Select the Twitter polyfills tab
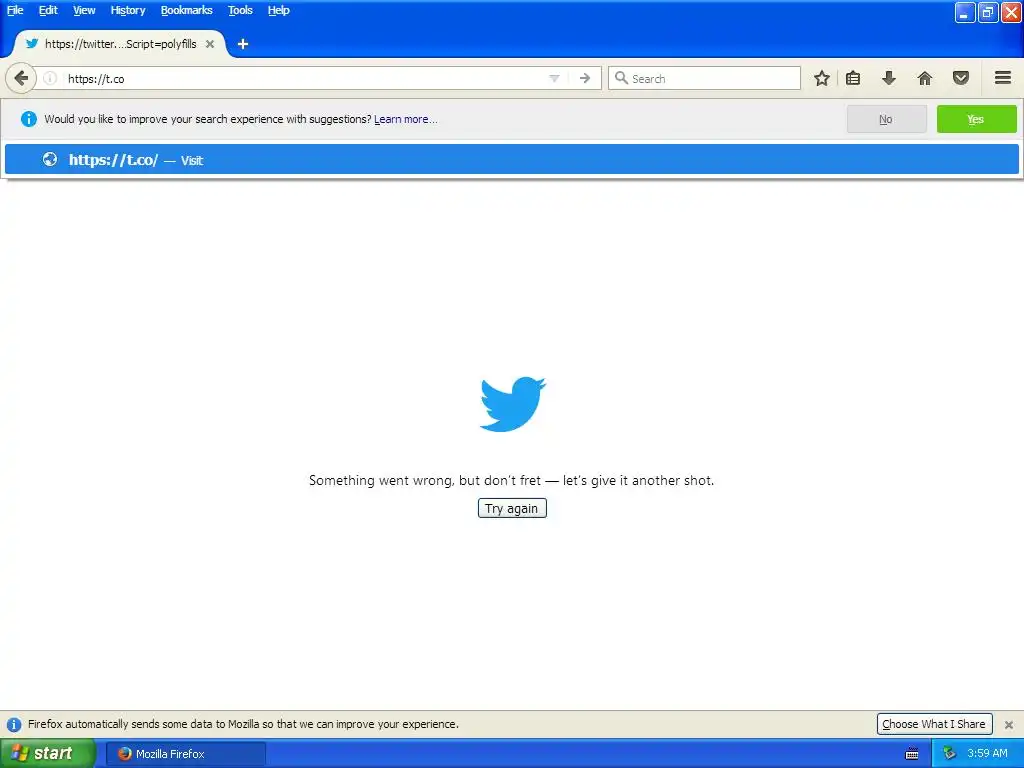The image size is (1024, 768). point(120,44)
